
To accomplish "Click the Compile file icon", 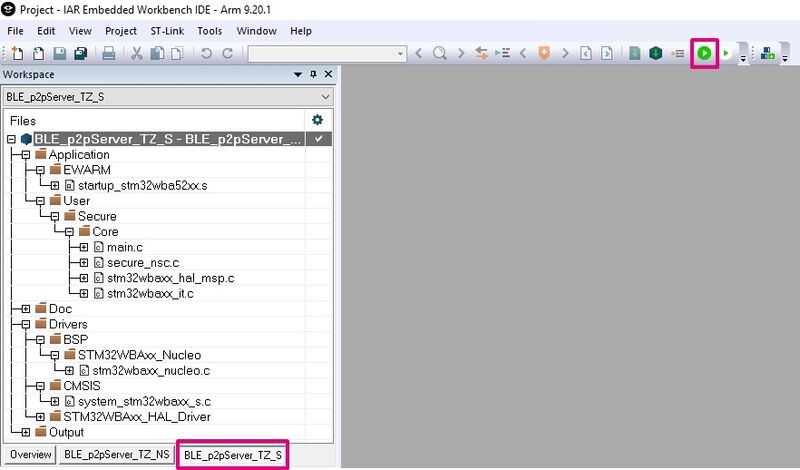I will 635,53.
